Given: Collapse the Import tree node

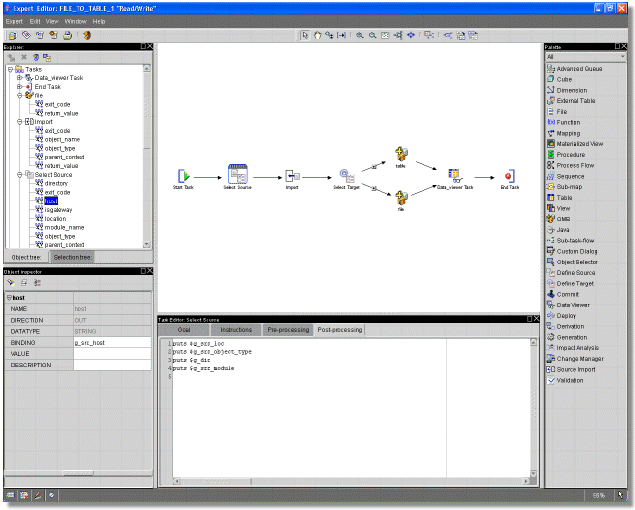Looking at the screenshot, I should coord(19,122).
